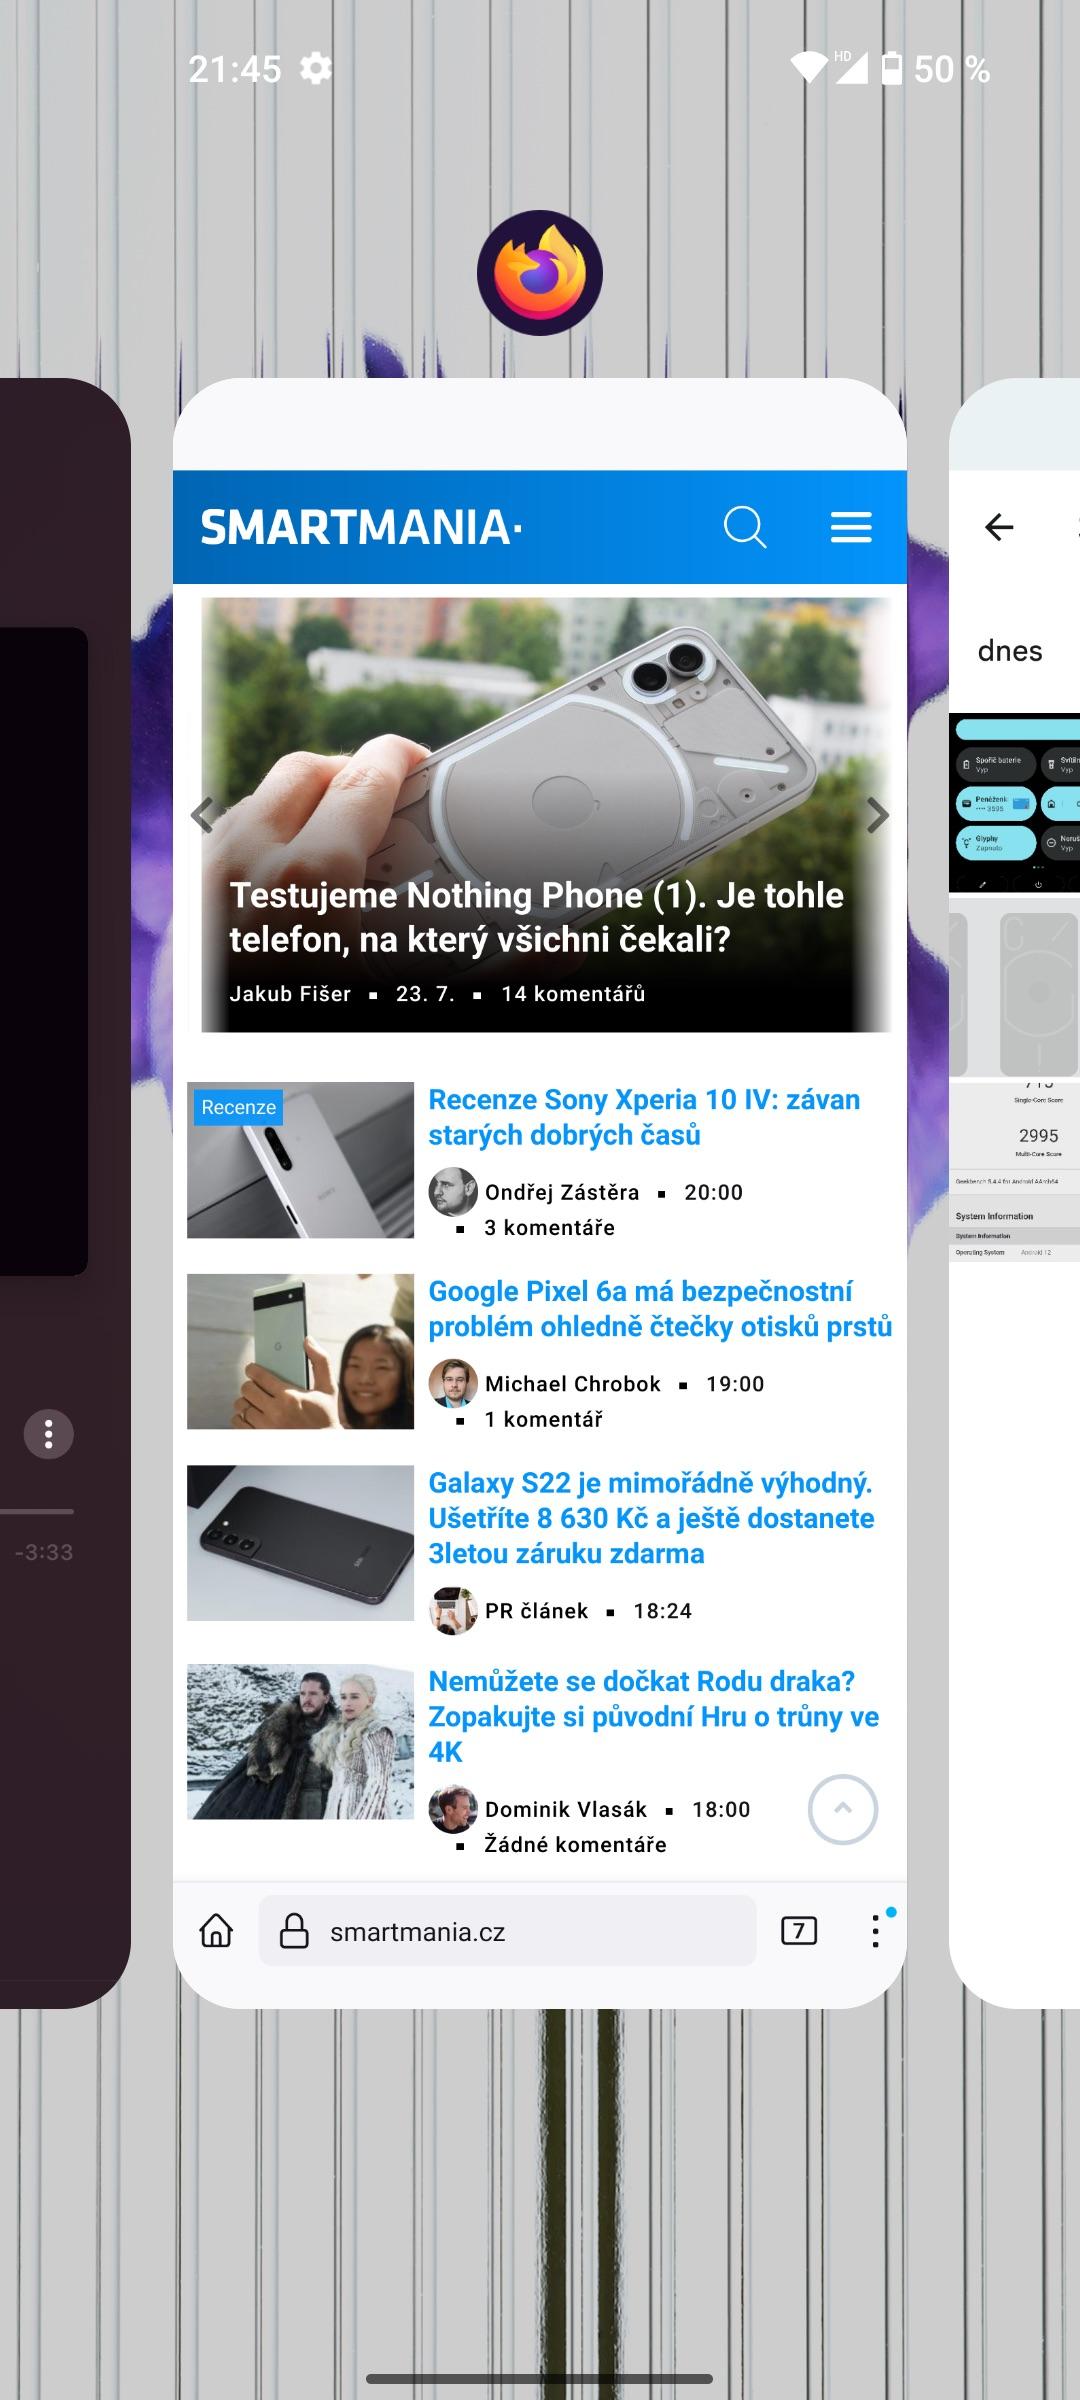Image resolution: width=1080 pixels, height=2400 pixels.
Task: Tap the Sony Xperia article thumbnail
Action: point(300,1160)
